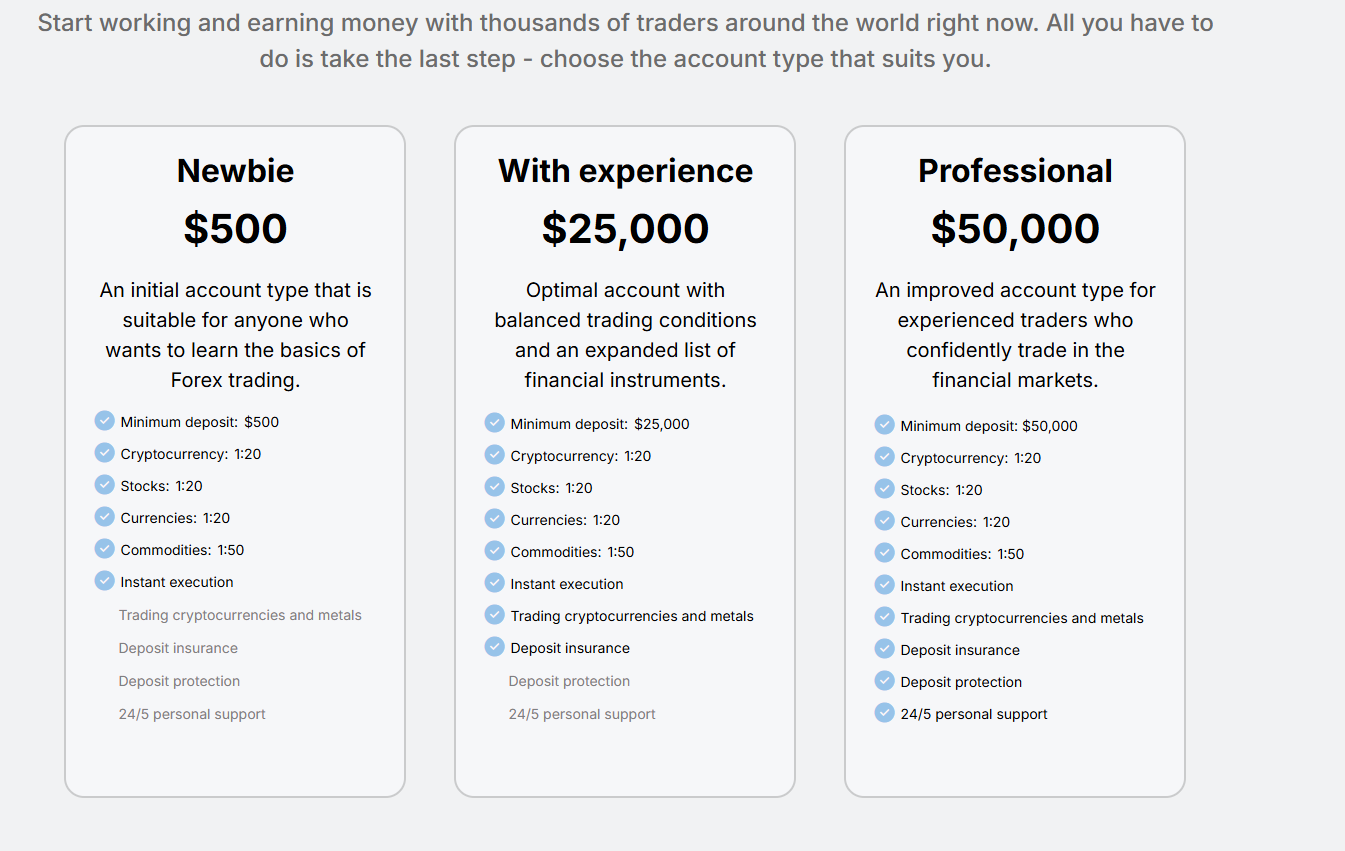Select the Newbie account heading

coord(236,171)
